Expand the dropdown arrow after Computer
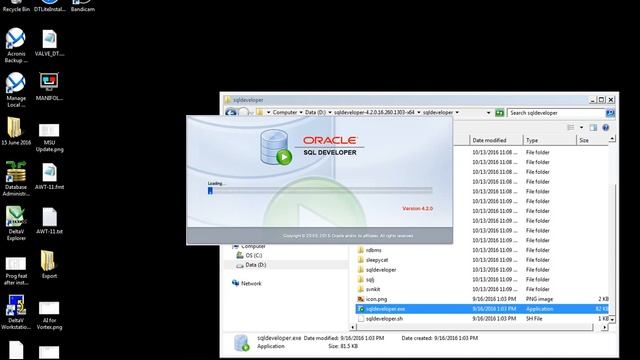This screenshot has height=360, width=640. tap(301, 112)
